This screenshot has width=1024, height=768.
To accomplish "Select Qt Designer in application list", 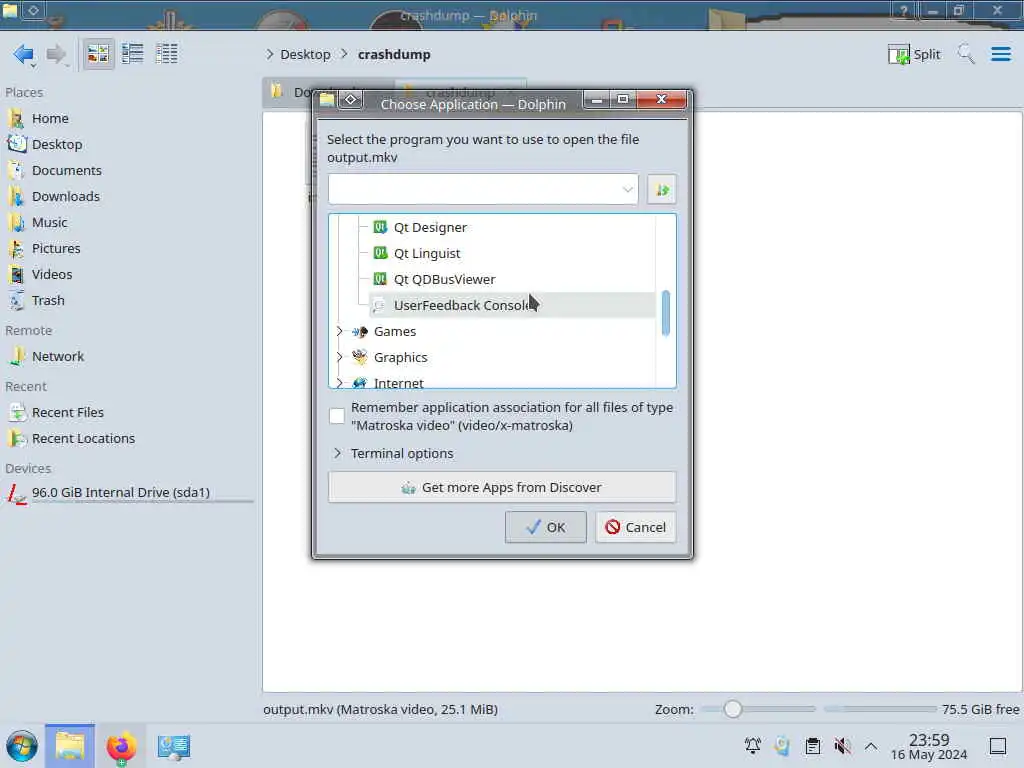I will tap(430, 227).
